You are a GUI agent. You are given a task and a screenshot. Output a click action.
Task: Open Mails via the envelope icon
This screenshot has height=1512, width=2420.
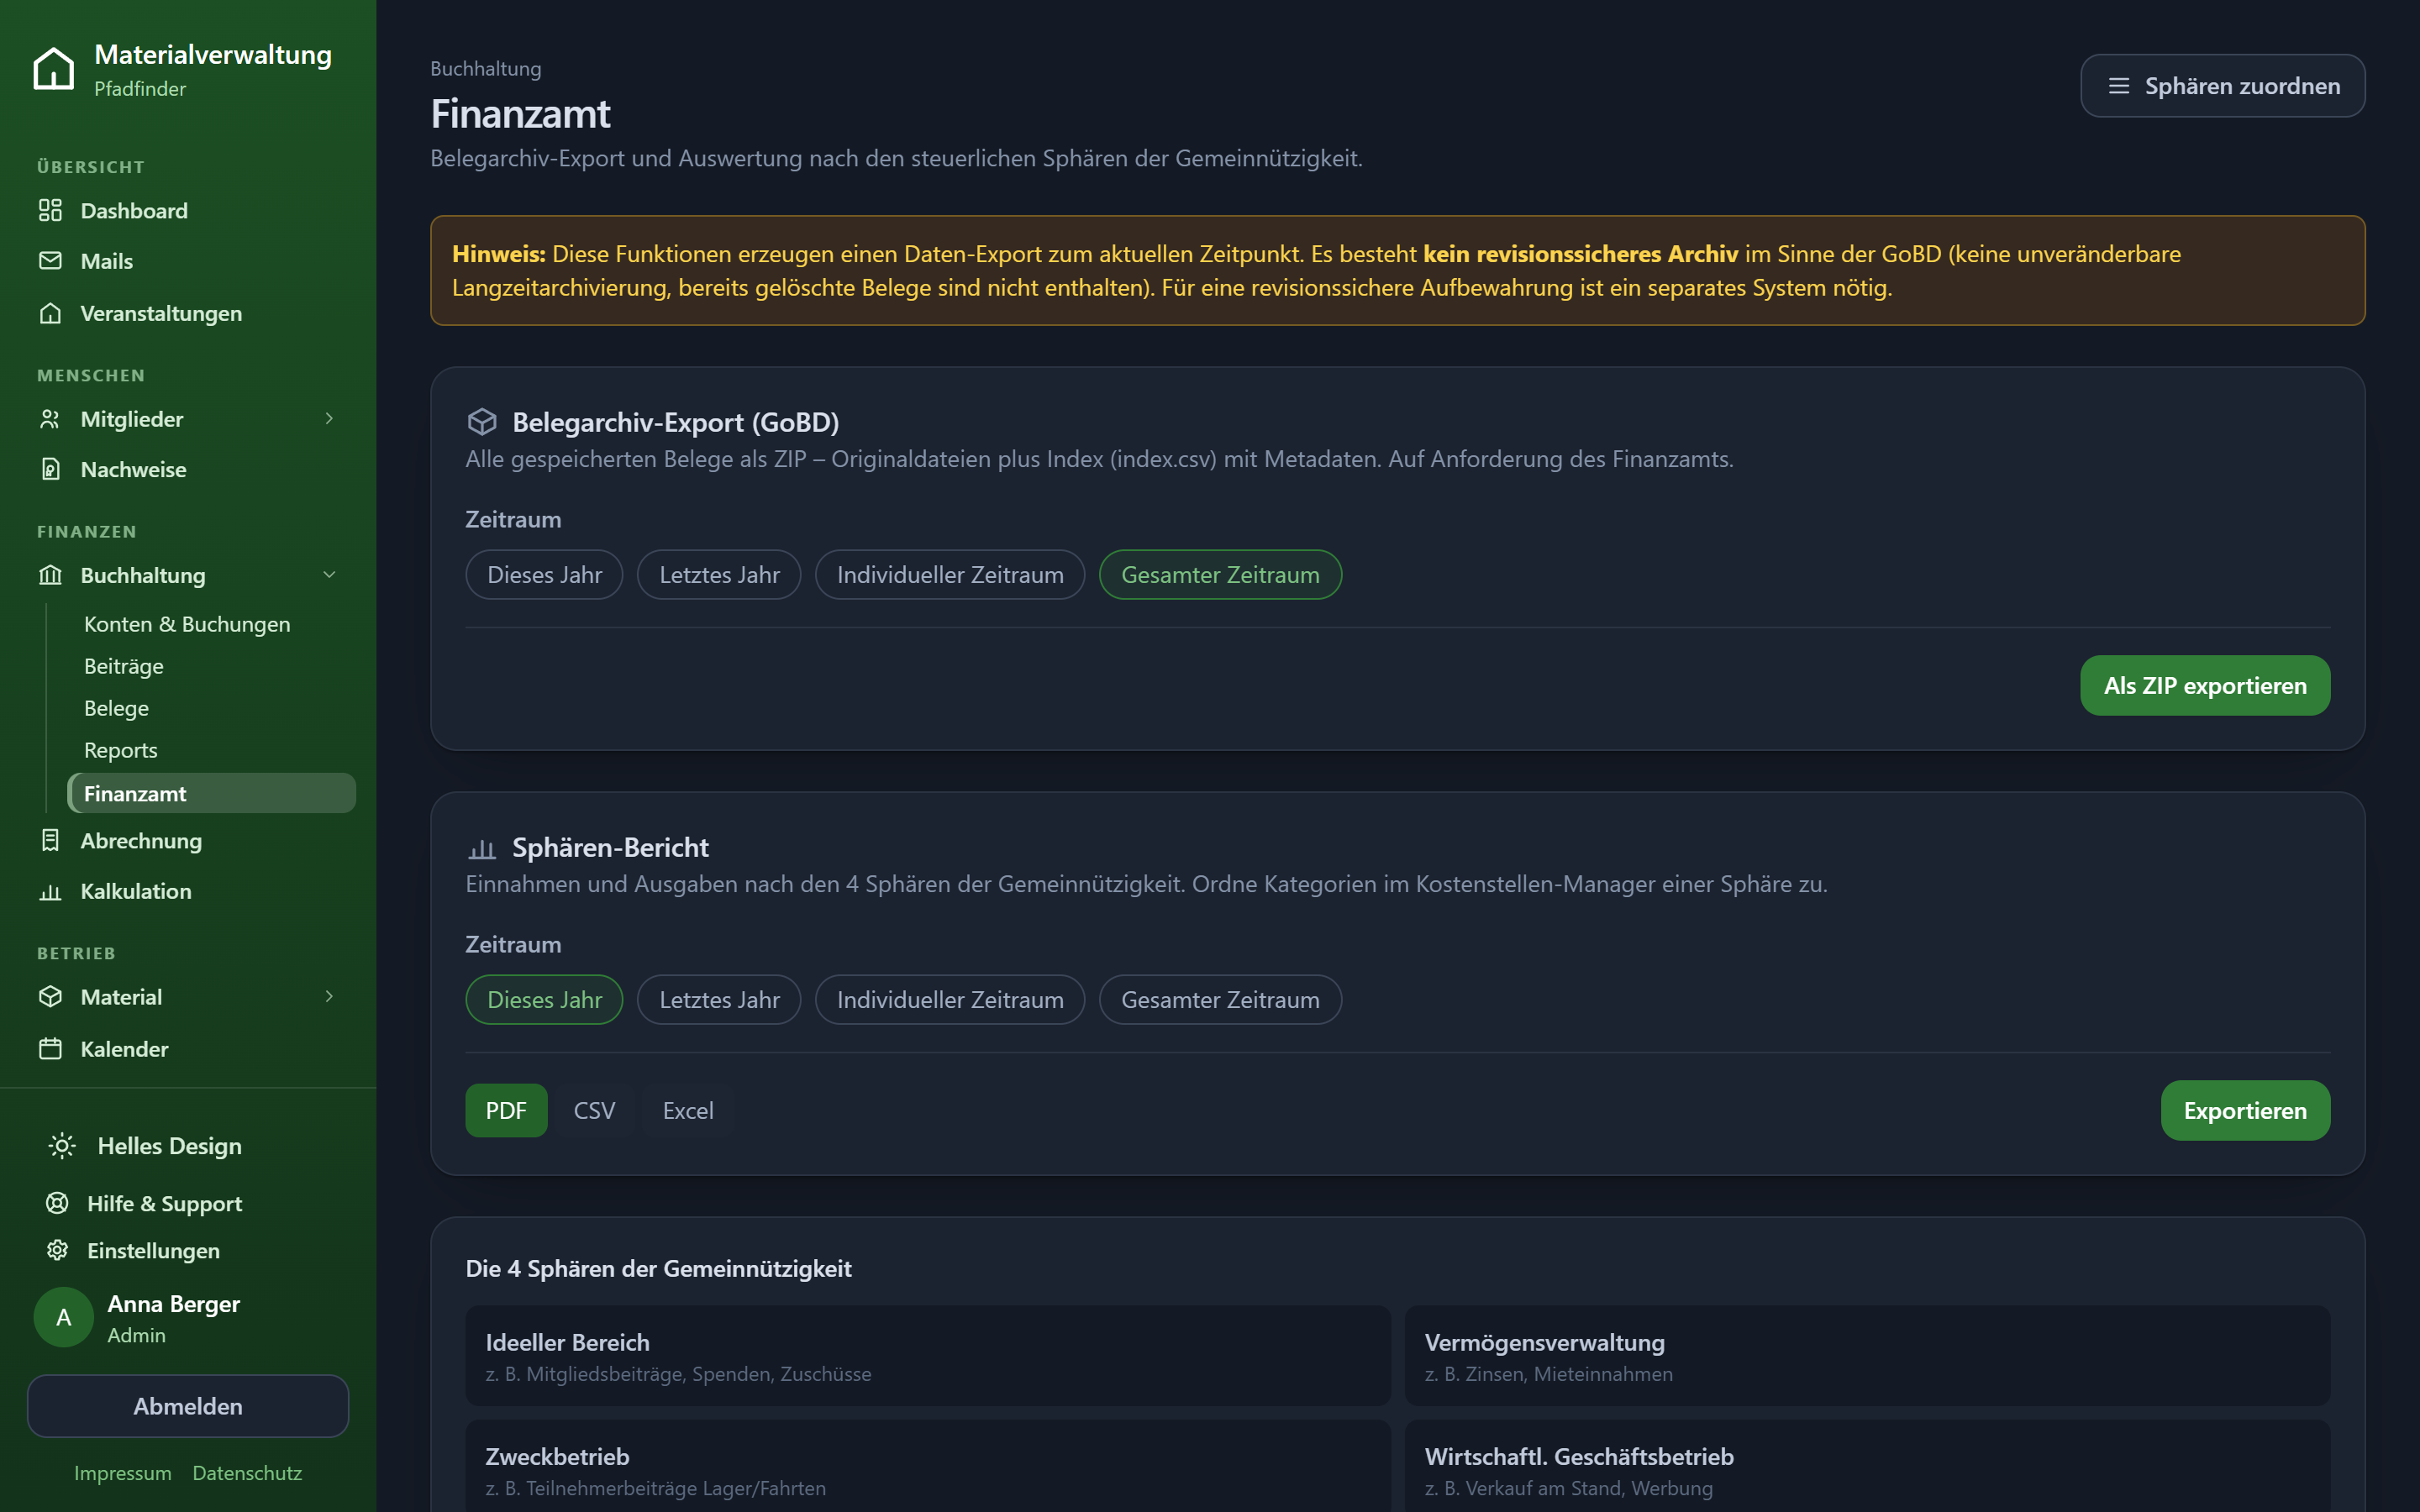(50, 261)
